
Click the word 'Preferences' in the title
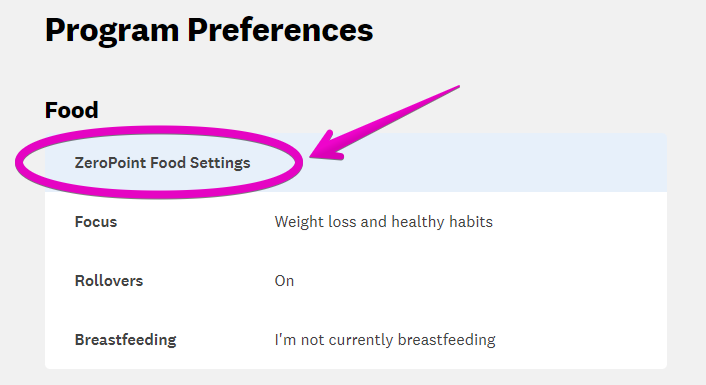pyautogui.click(x=280, y=30)
